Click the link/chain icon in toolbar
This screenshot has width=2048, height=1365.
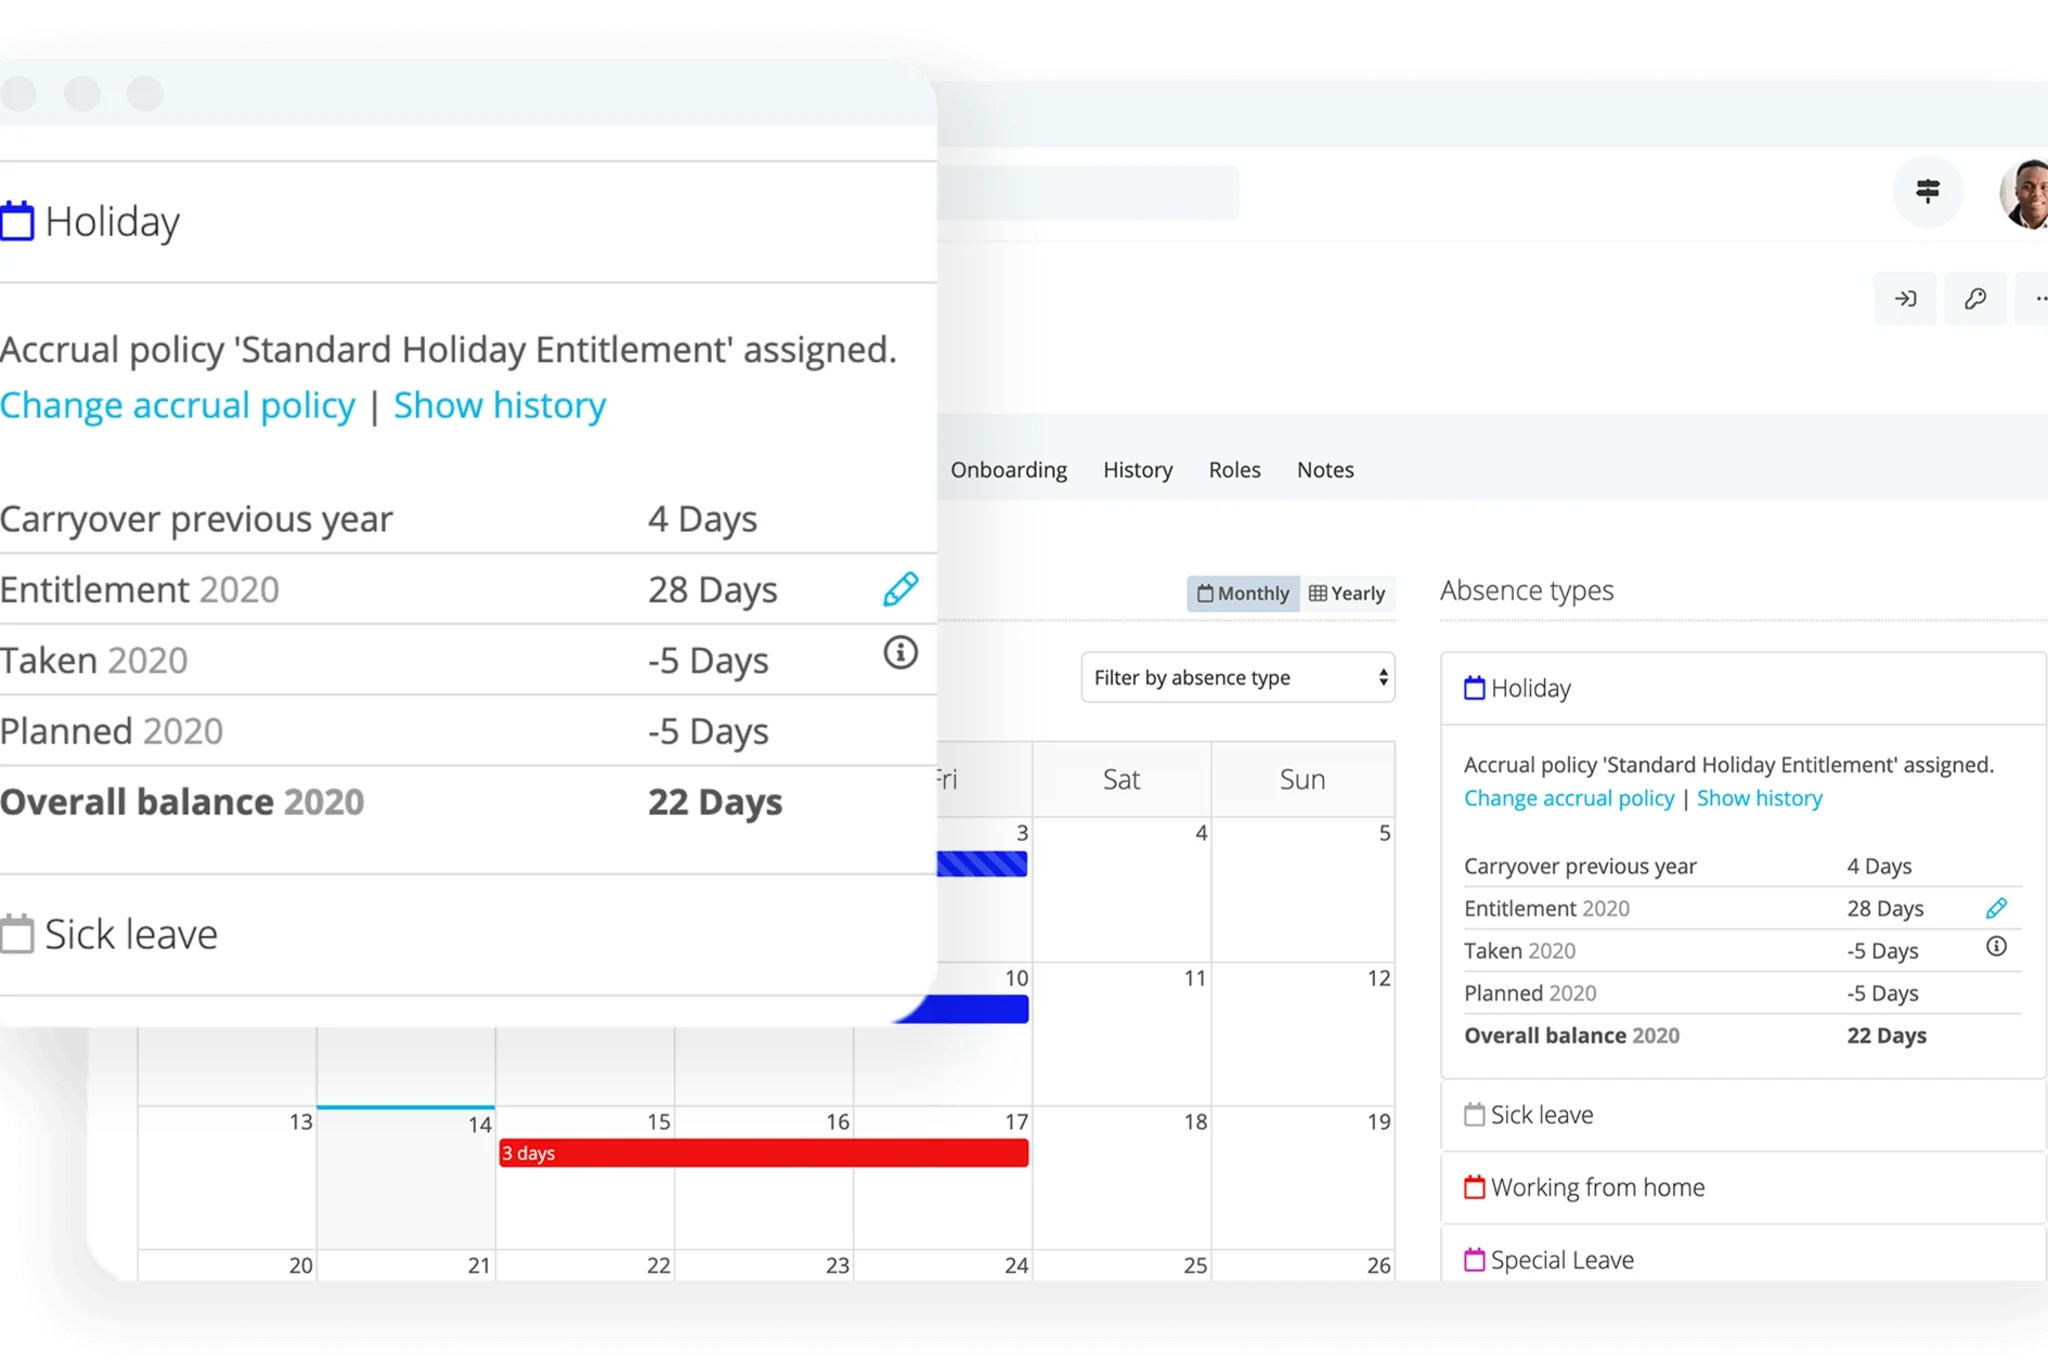(1973, 297)
